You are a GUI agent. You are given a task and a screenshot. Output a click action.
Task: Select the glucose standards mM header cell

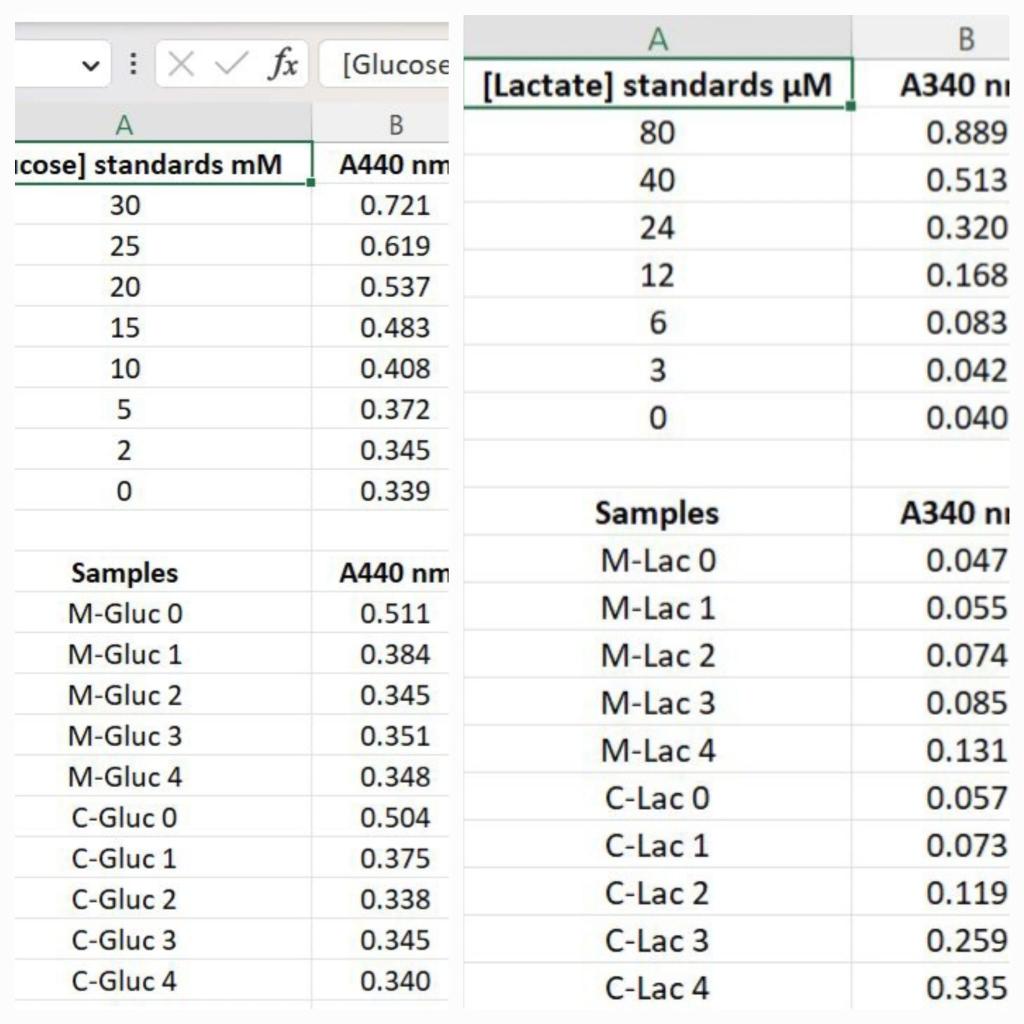coord(163,163)
